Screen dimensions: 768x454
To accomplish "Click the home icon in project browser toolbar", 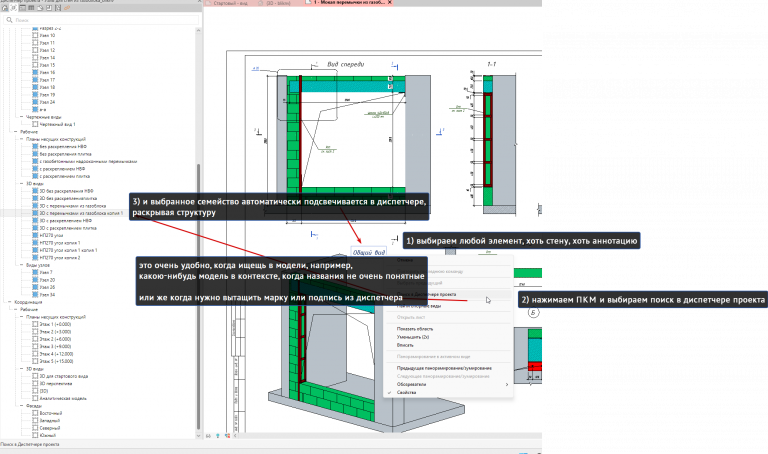I will [5, 8].
